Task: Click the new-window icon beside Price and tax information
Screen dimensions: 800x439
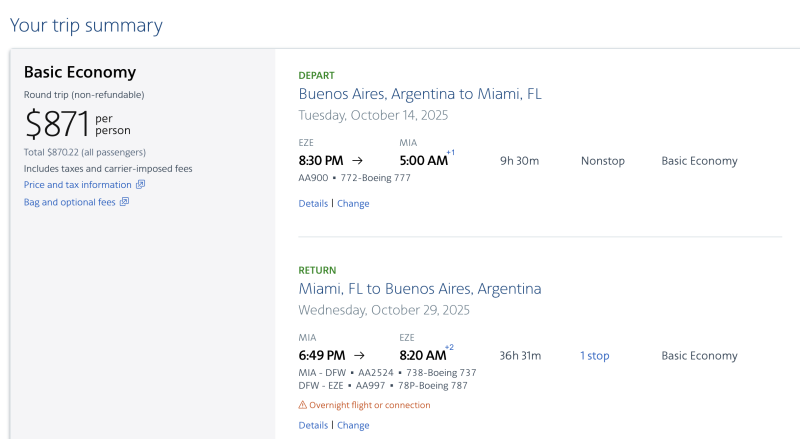Action: point(140,185)
